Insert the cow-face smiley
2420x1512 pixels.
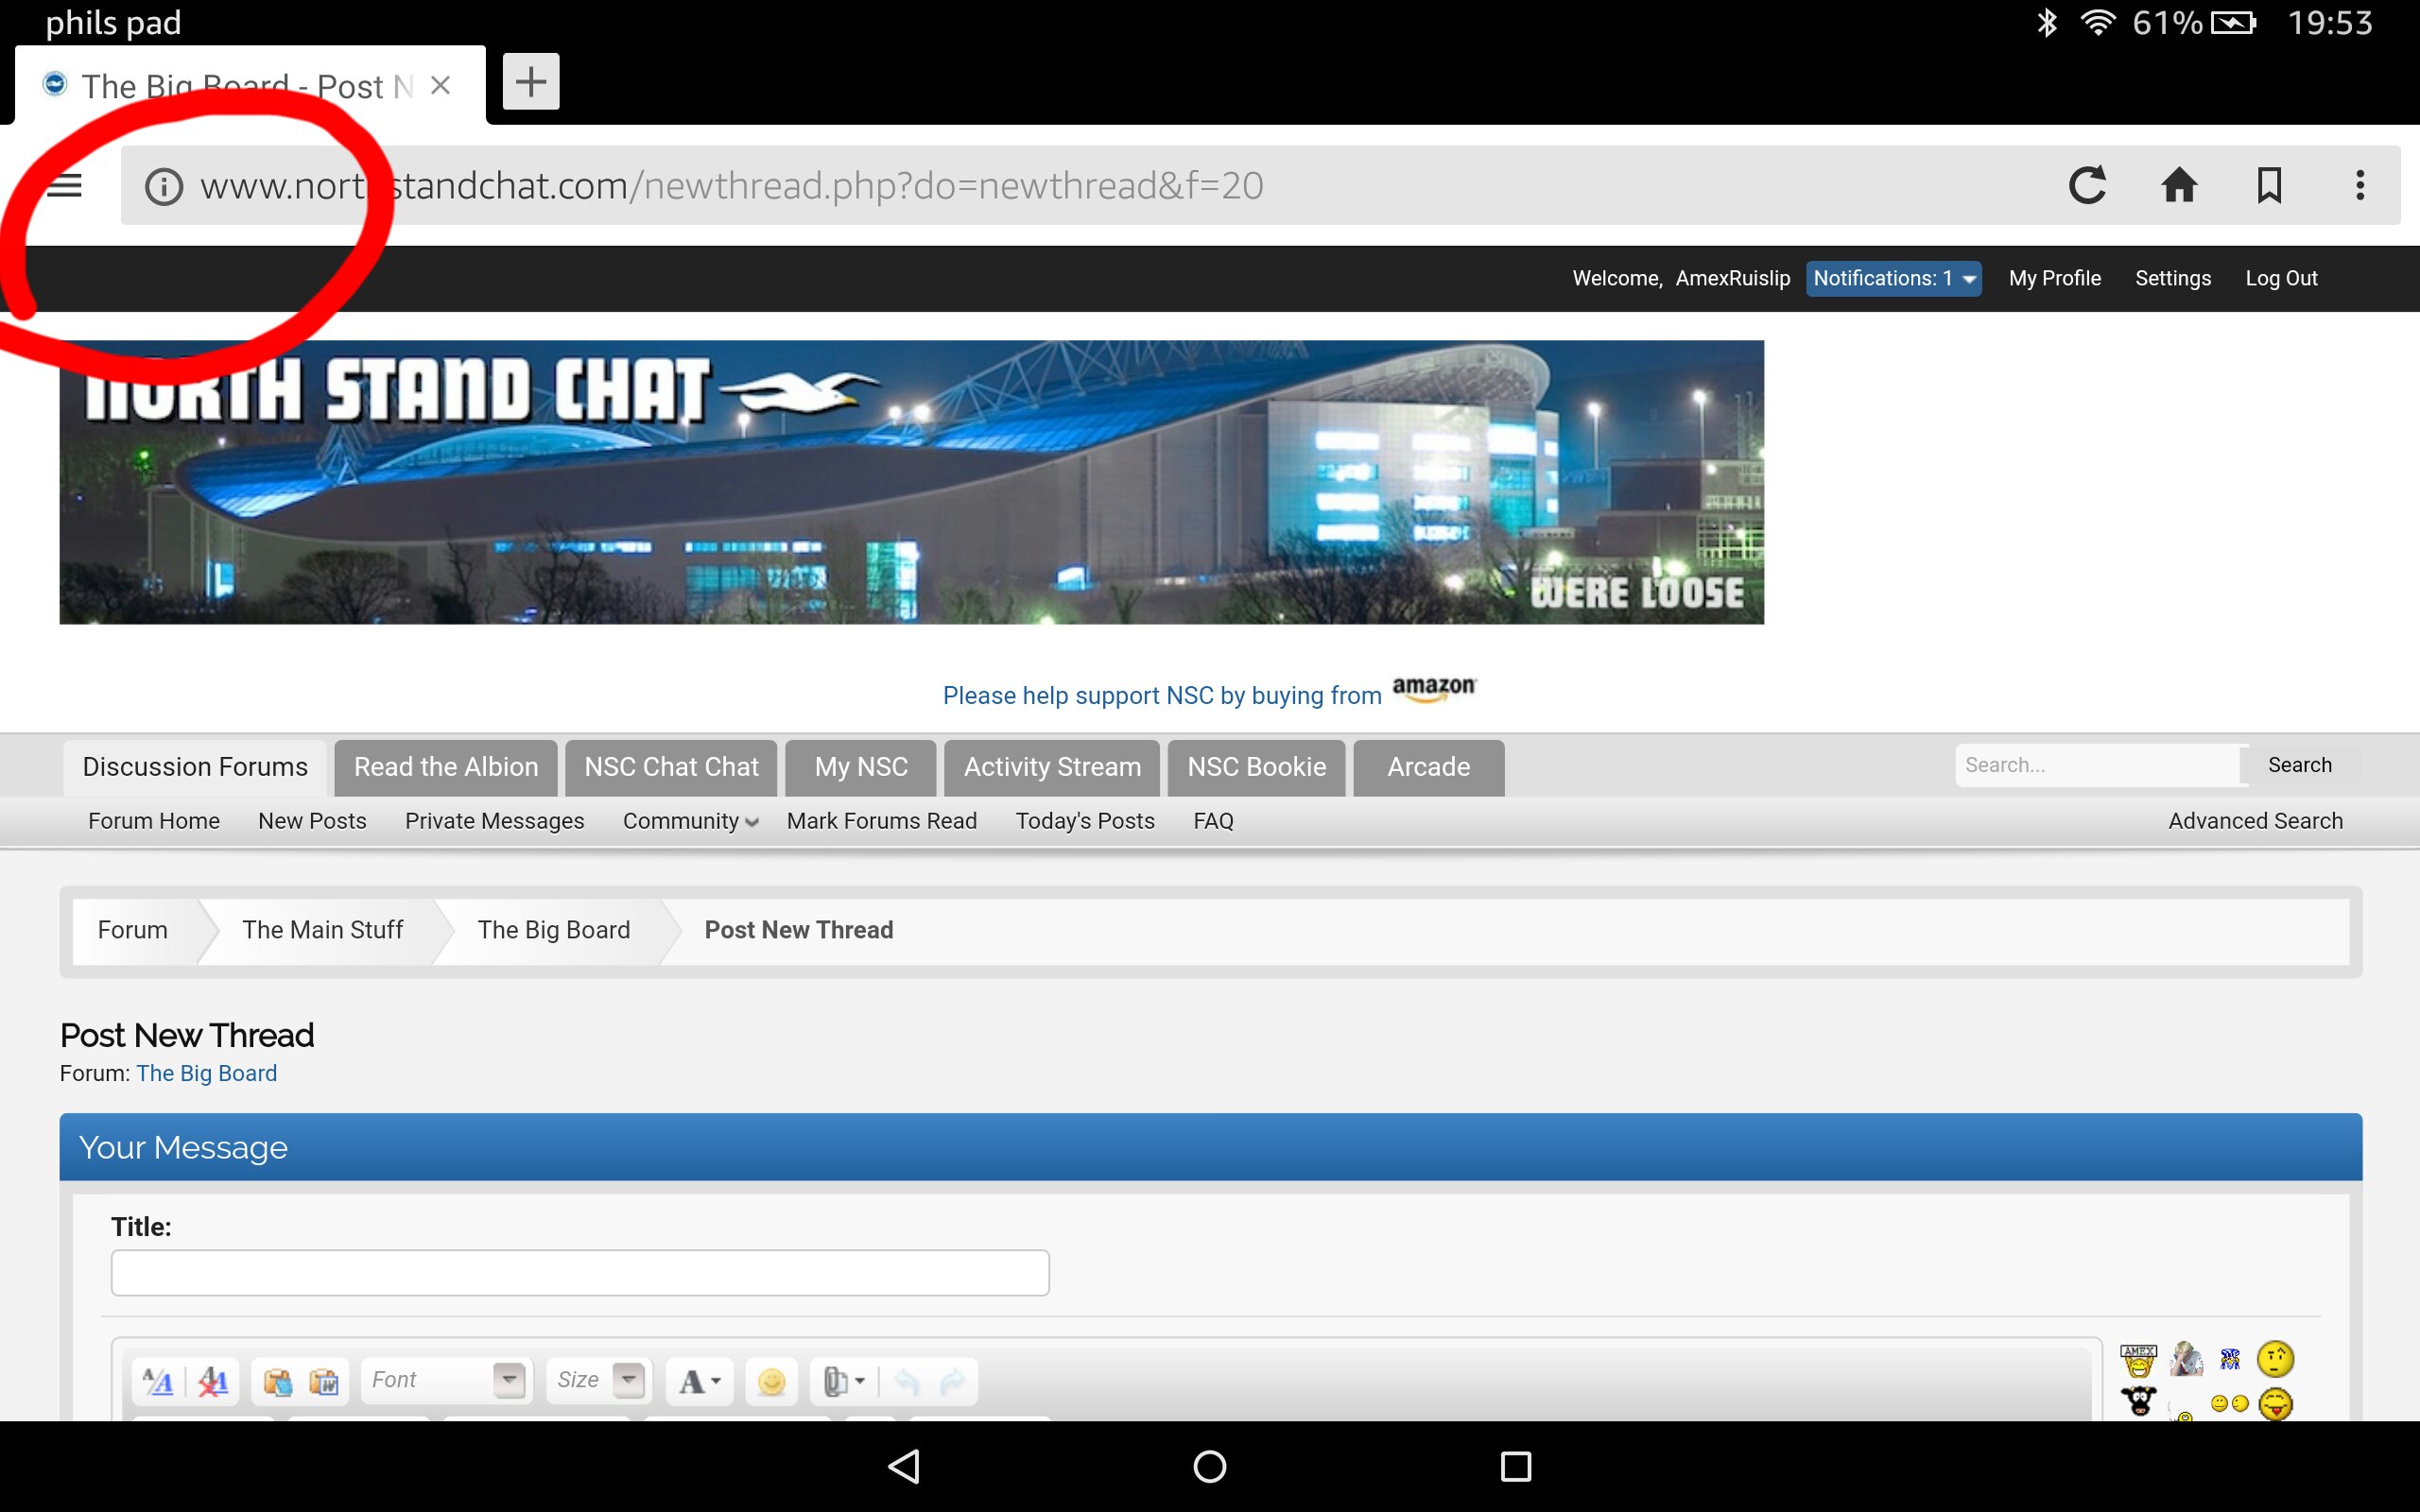2138,1402
